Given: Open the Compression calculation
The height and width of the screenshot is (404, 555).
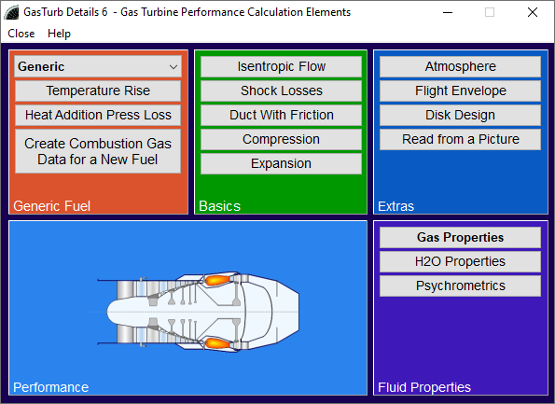Looking at the screenshot, I should [281, 140].
